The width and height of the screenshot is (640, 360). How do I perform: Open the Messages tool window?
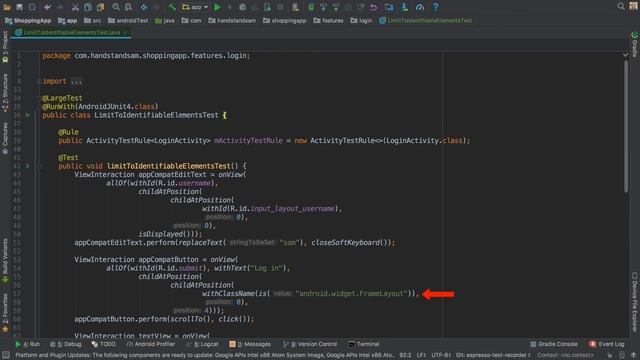(250, 344)
